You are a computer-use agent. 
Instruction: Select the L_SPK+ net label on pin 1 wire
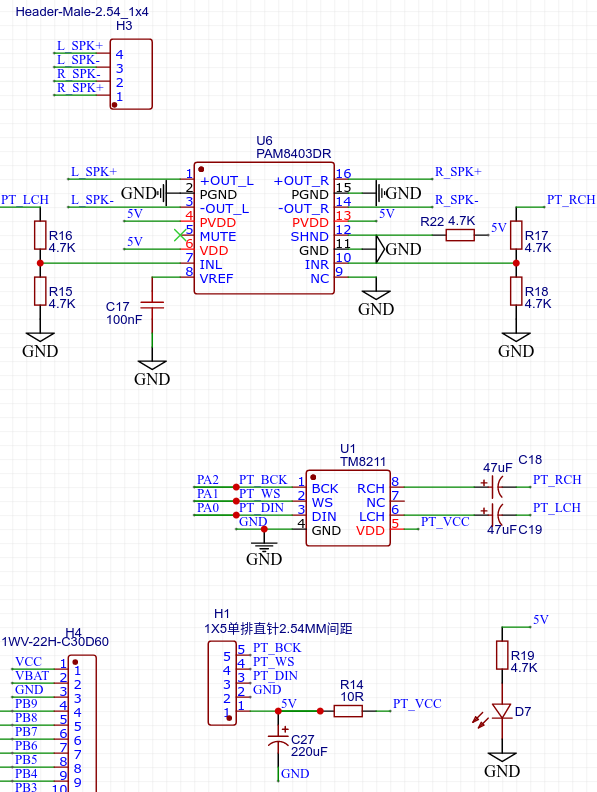tap(94, 172)
